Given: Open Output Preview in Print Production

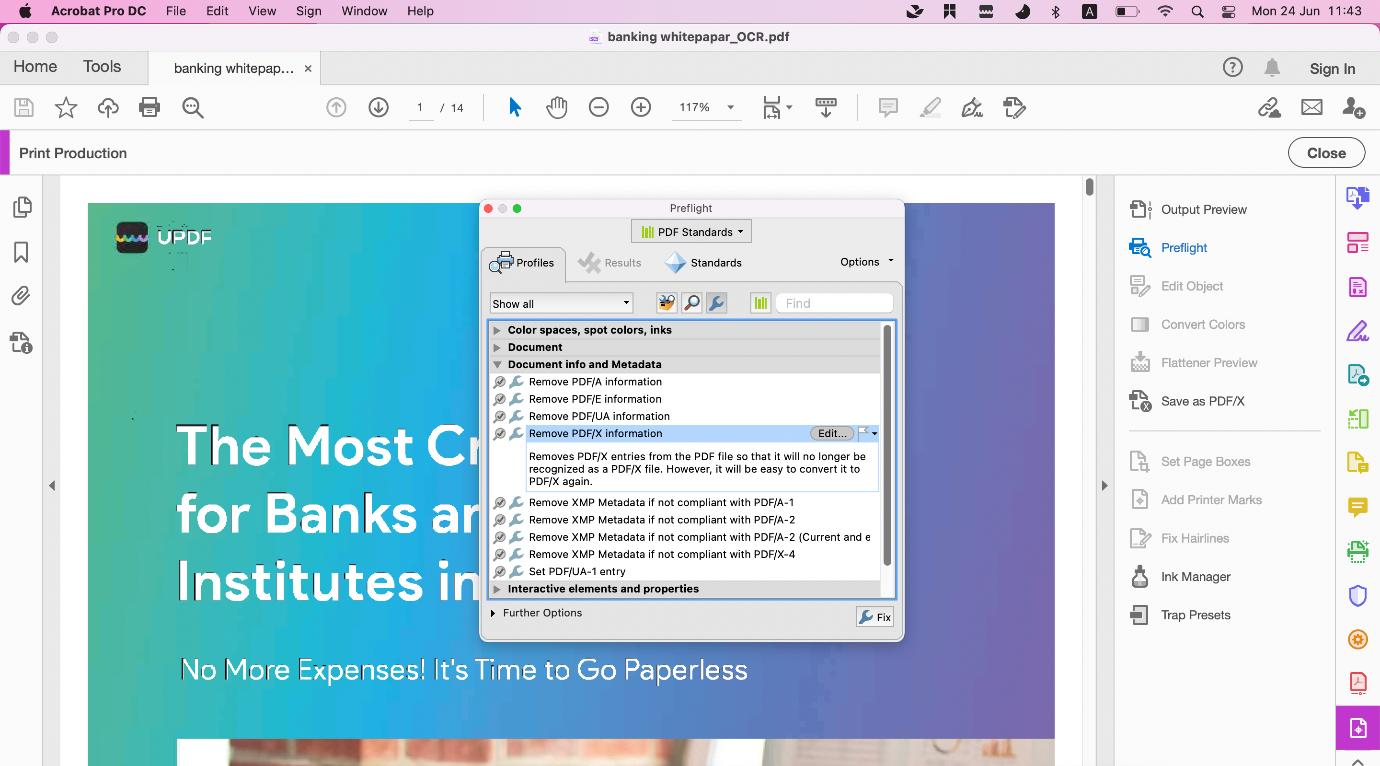Looking at the screenshot, I should 1188,209.
